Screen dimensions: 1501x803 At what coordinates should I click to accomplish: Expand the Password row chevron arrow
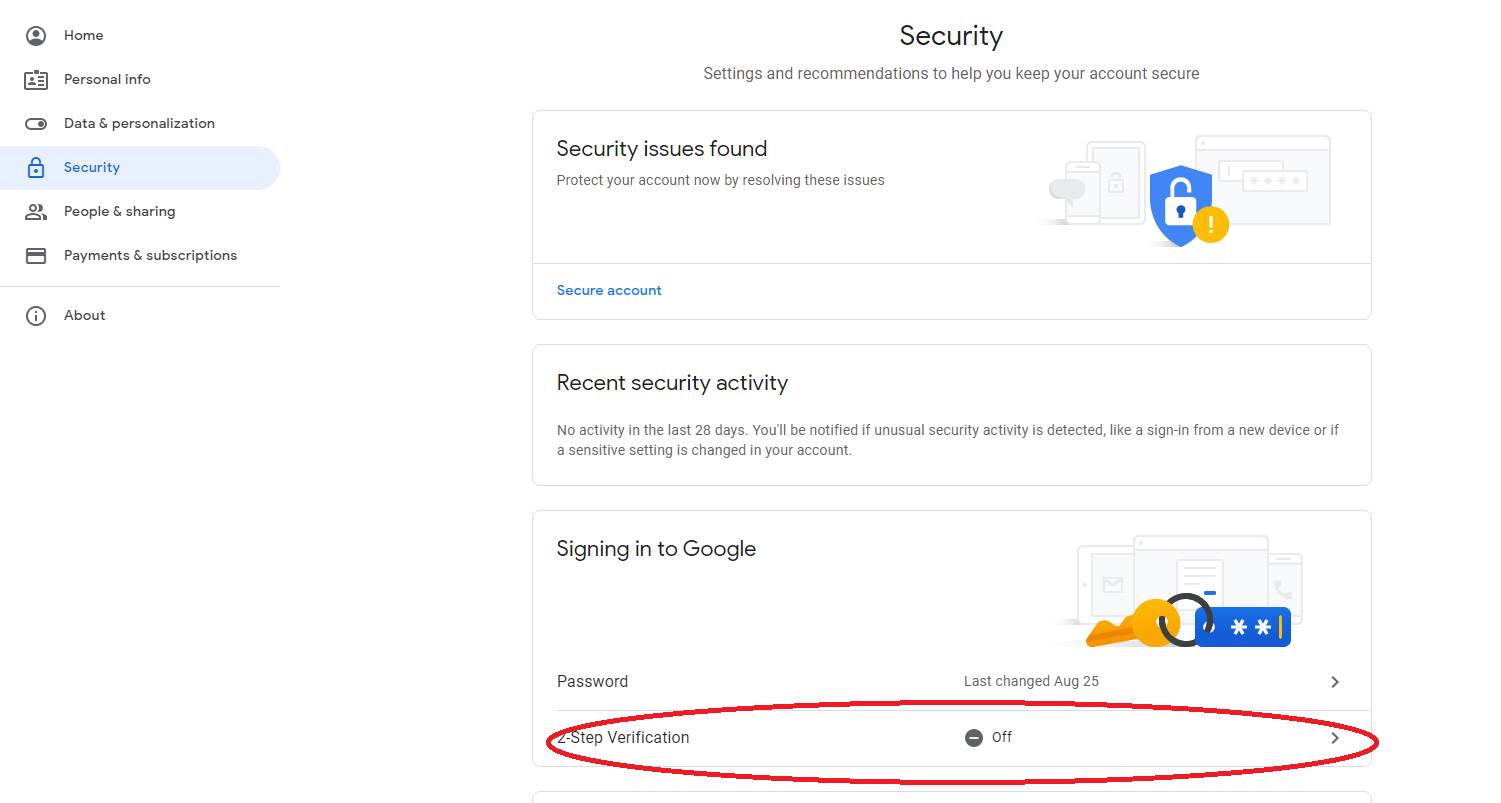click(1335, 682)
